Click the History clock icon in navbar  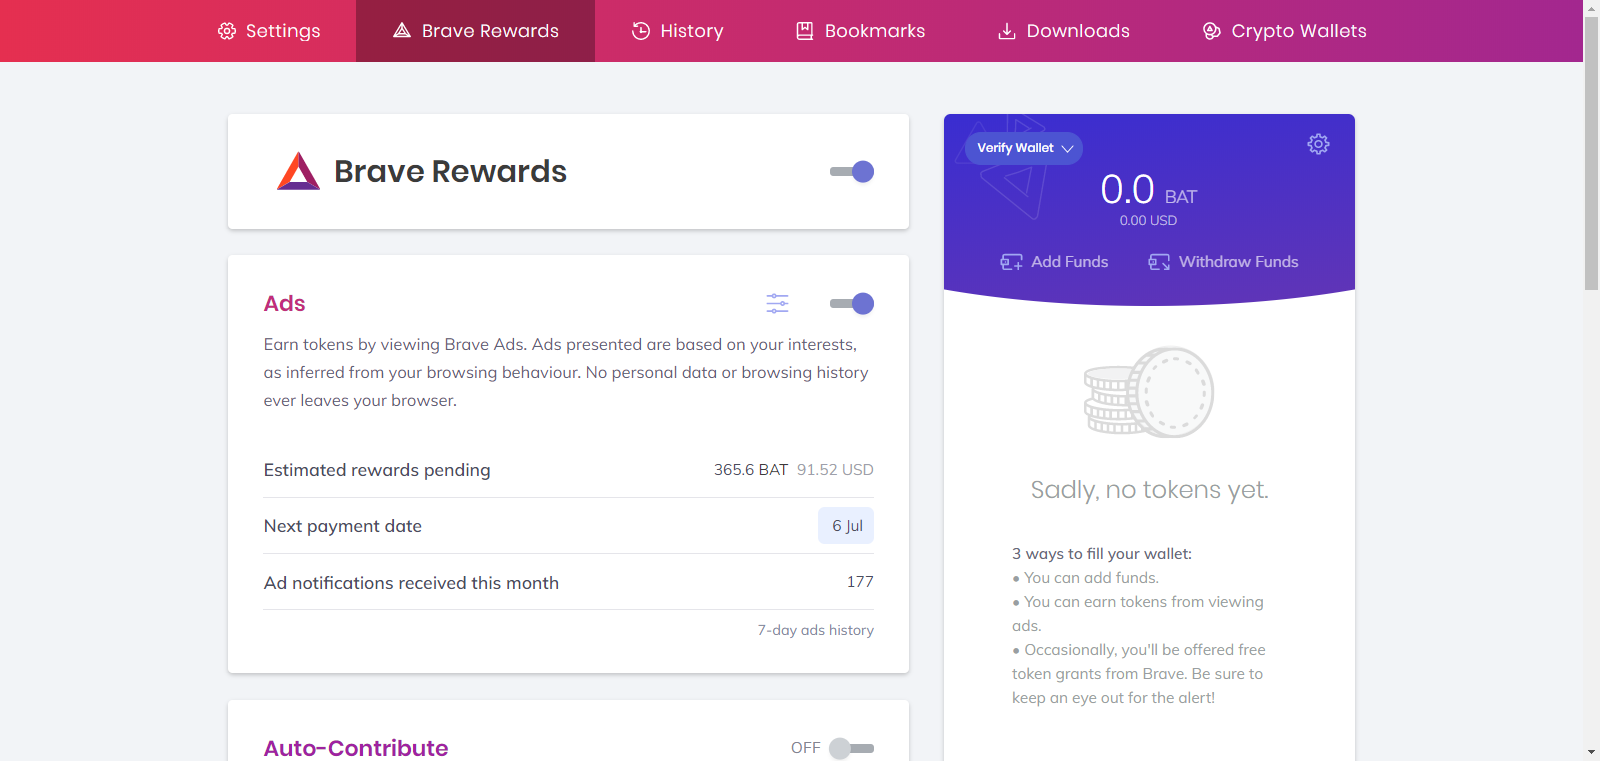click(641, 31)
